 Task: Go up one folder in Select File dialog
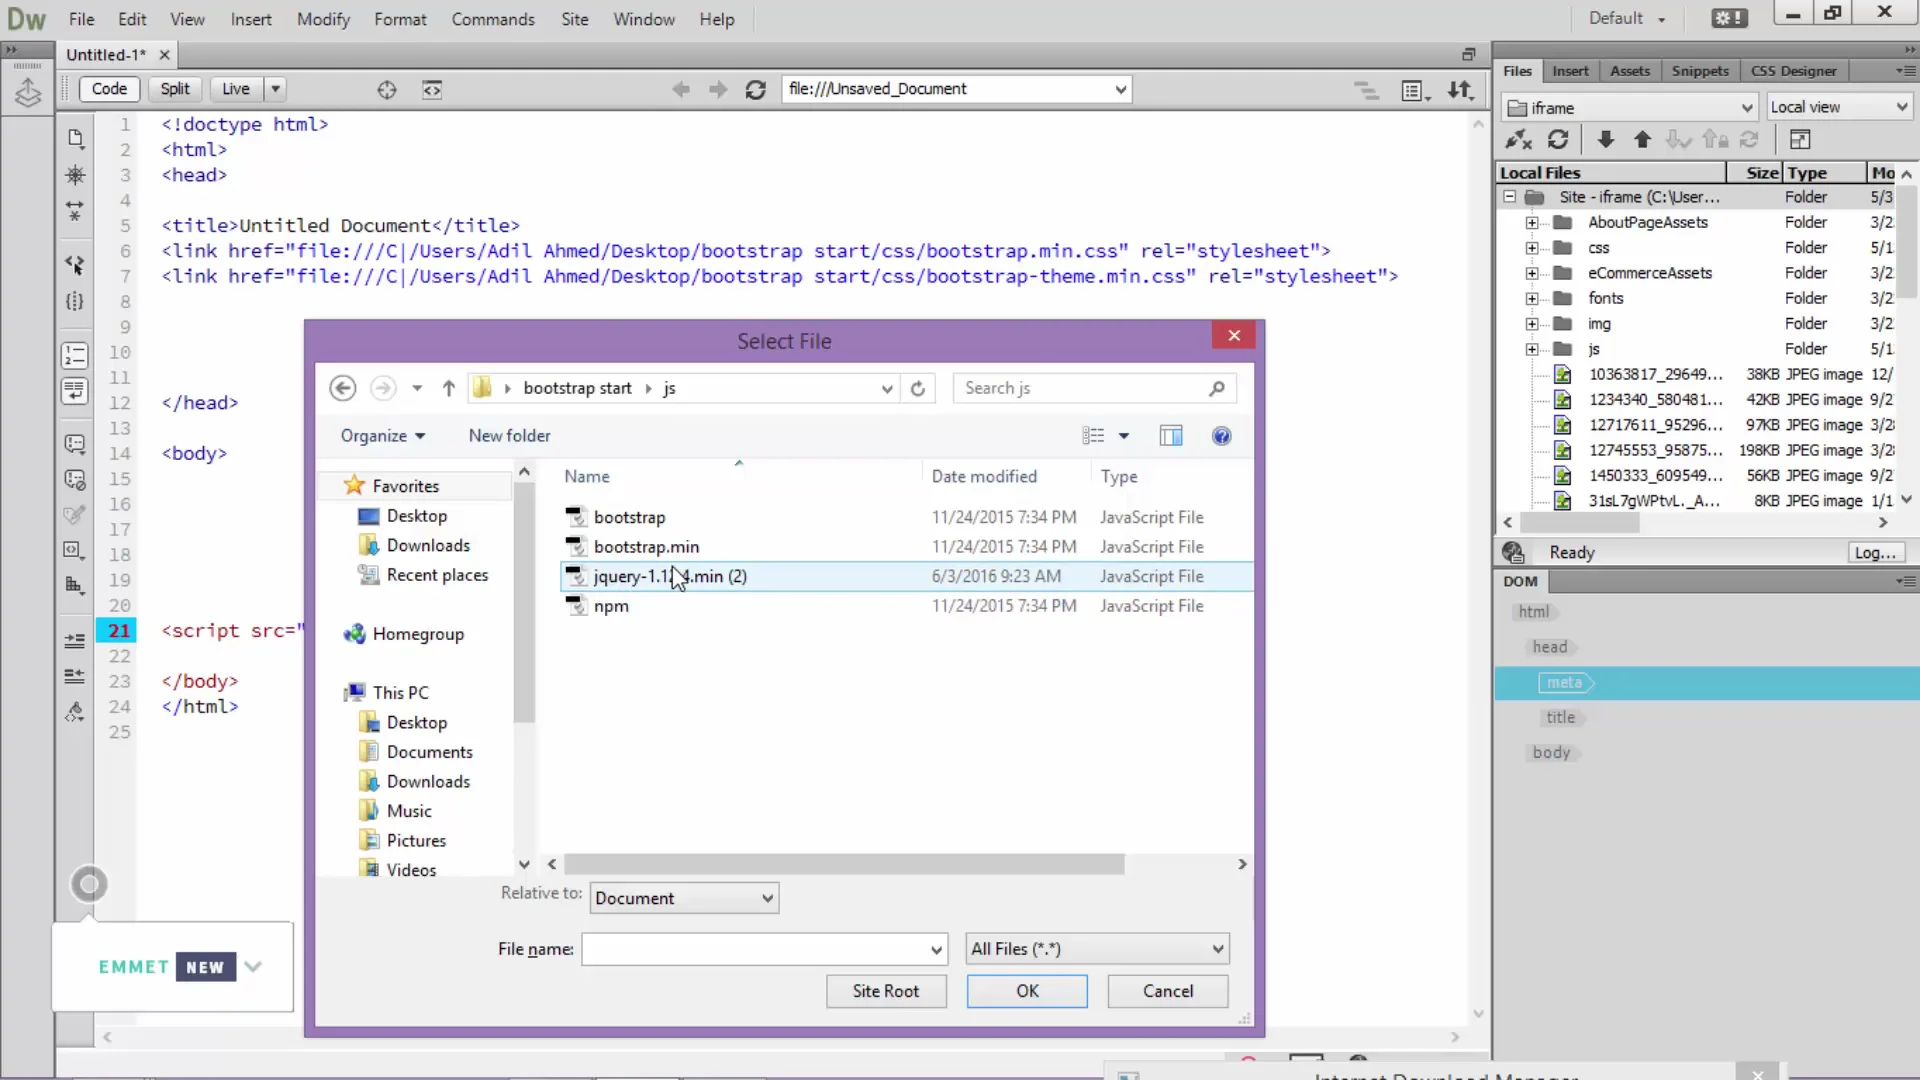click(x=449, y=388)
